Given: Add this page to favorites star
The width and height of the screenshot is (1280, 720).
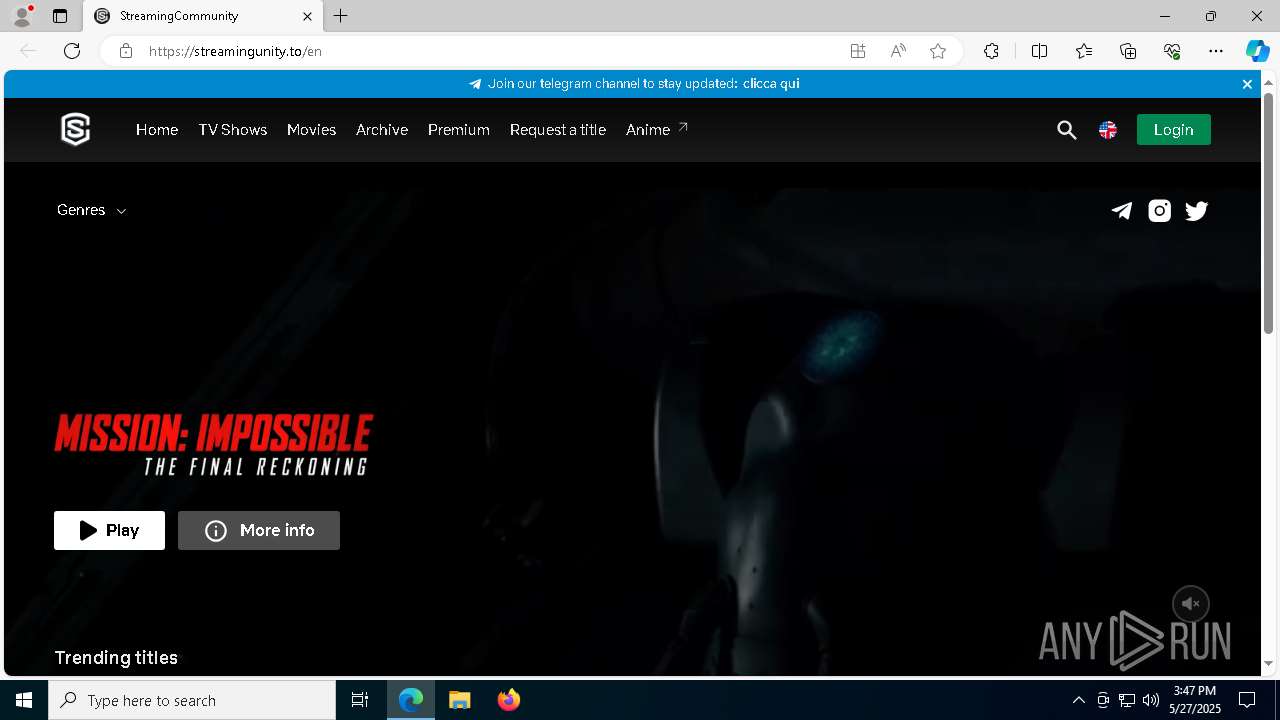Looking at the screenshot, I should [938, 51].
